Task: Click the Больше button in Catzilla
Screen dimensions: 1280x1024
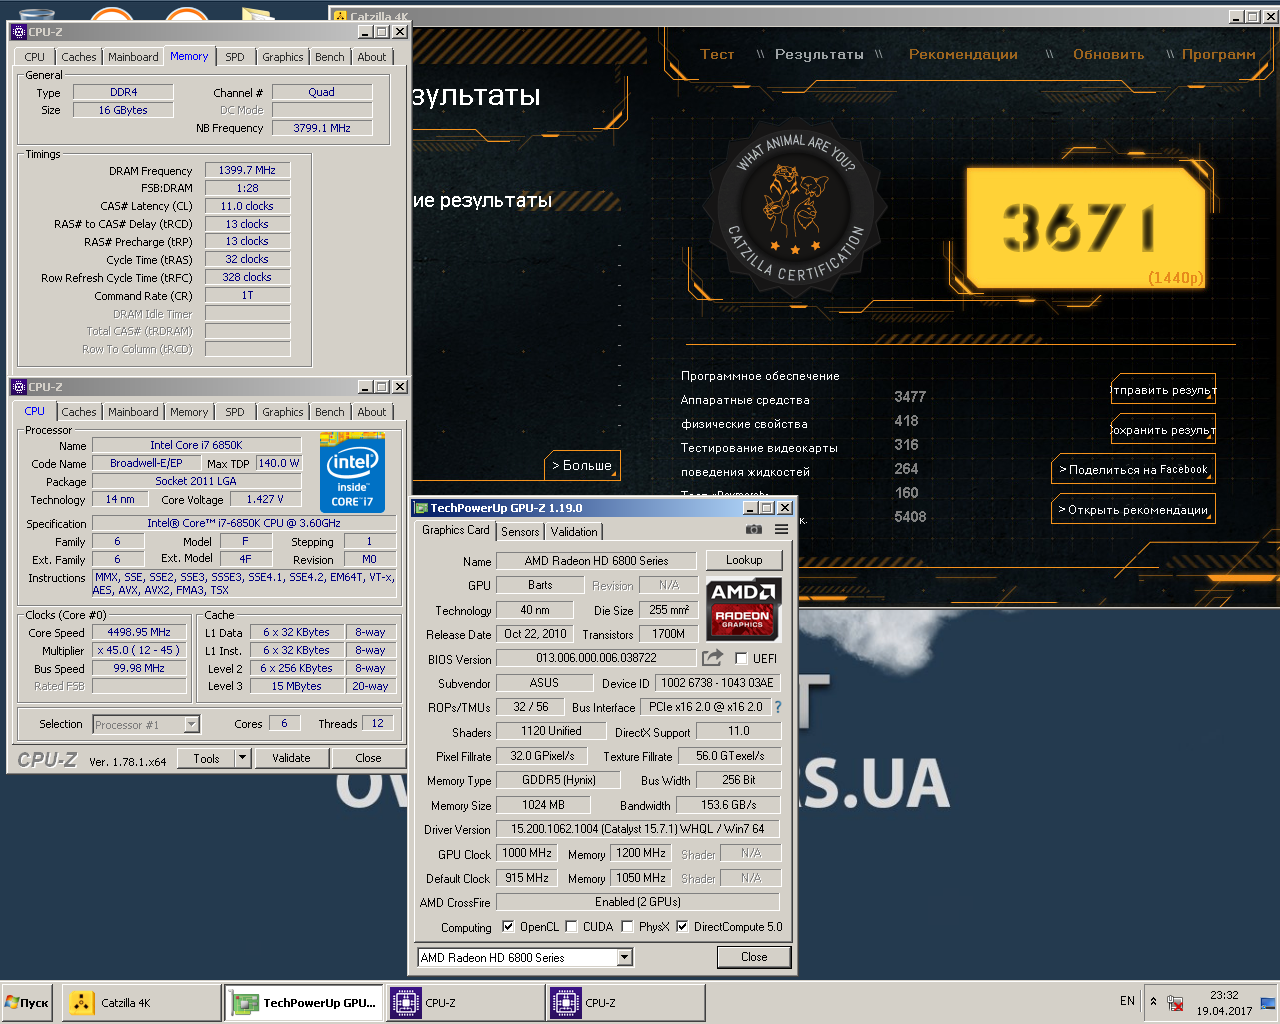Action: (x=583, y=465)
